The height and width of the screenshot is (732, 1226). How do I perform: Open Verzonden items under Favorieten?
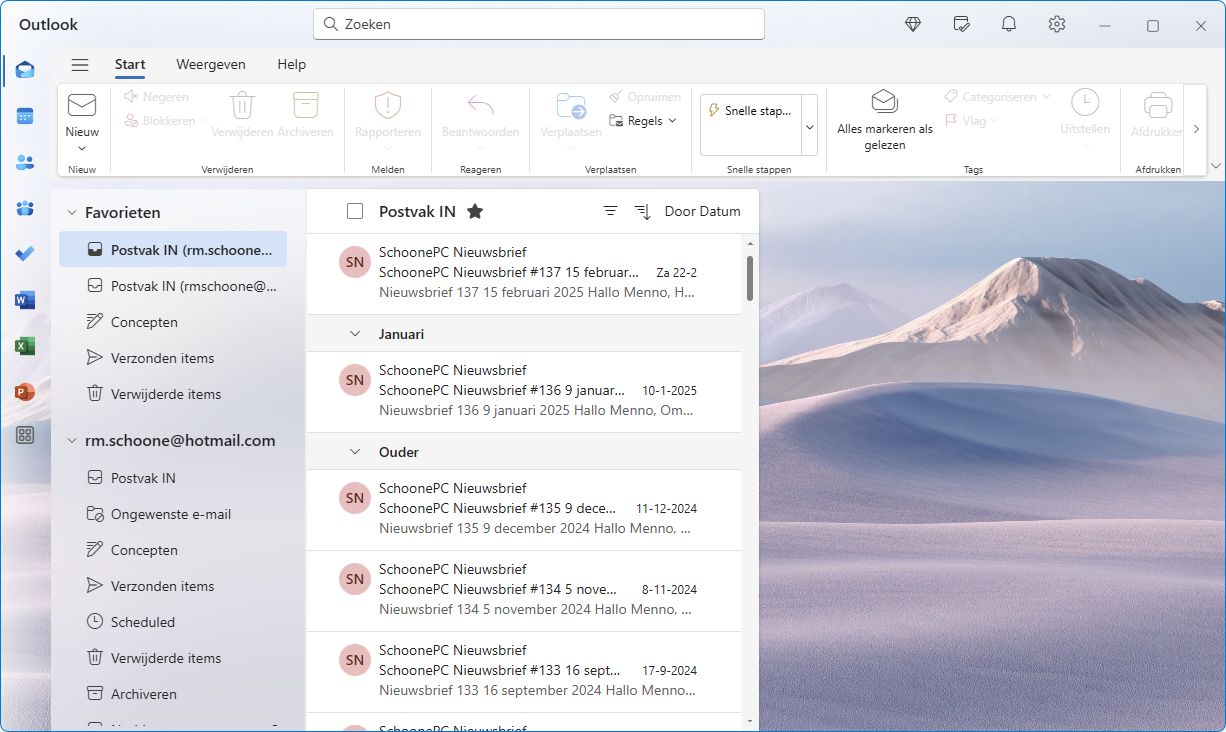[x=173, y=358]
